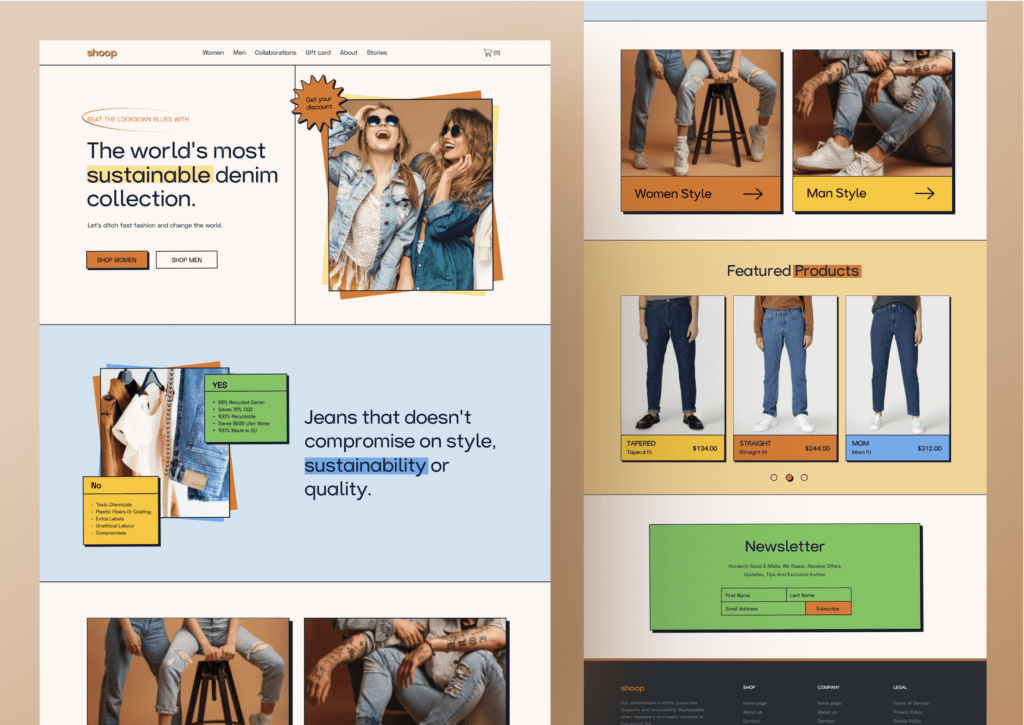Screen dimensions: 1024x725
Task: Click the highlighted word 'sustainable' in headline
Action: (x=148, y=175)
